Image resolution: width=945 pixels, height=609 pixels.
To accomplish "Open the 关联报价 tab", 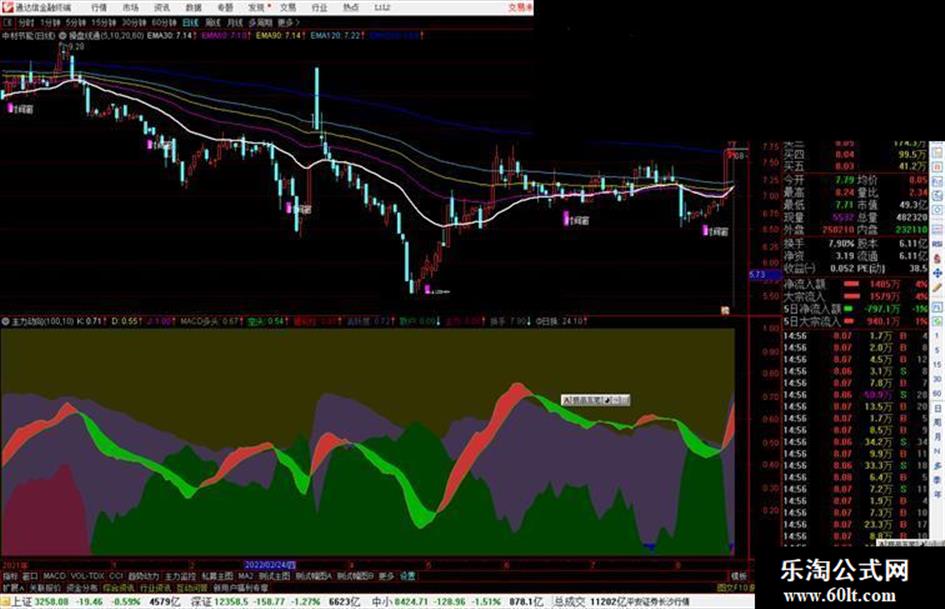I will 45,587.
